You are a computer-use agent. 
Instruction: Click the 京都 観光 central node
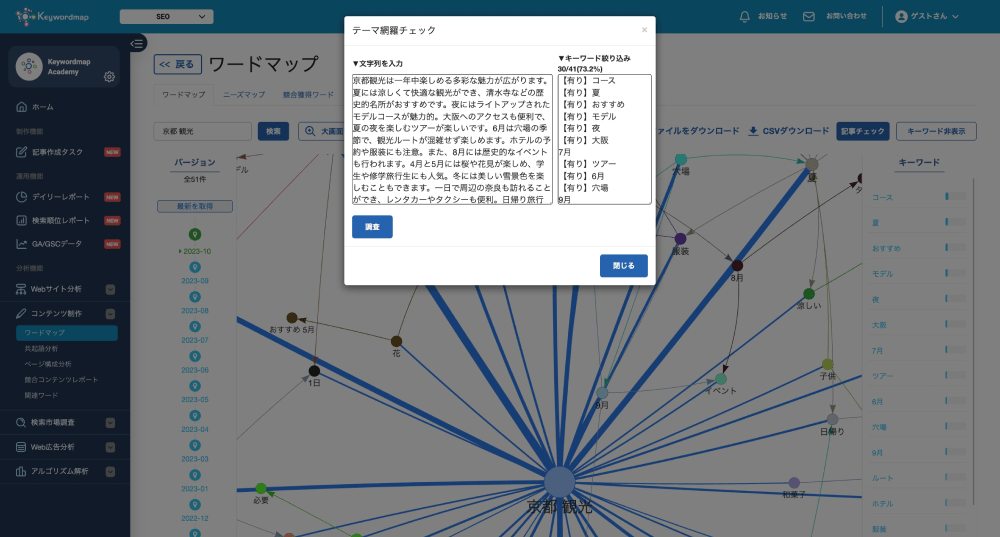(x=559, y=482)
